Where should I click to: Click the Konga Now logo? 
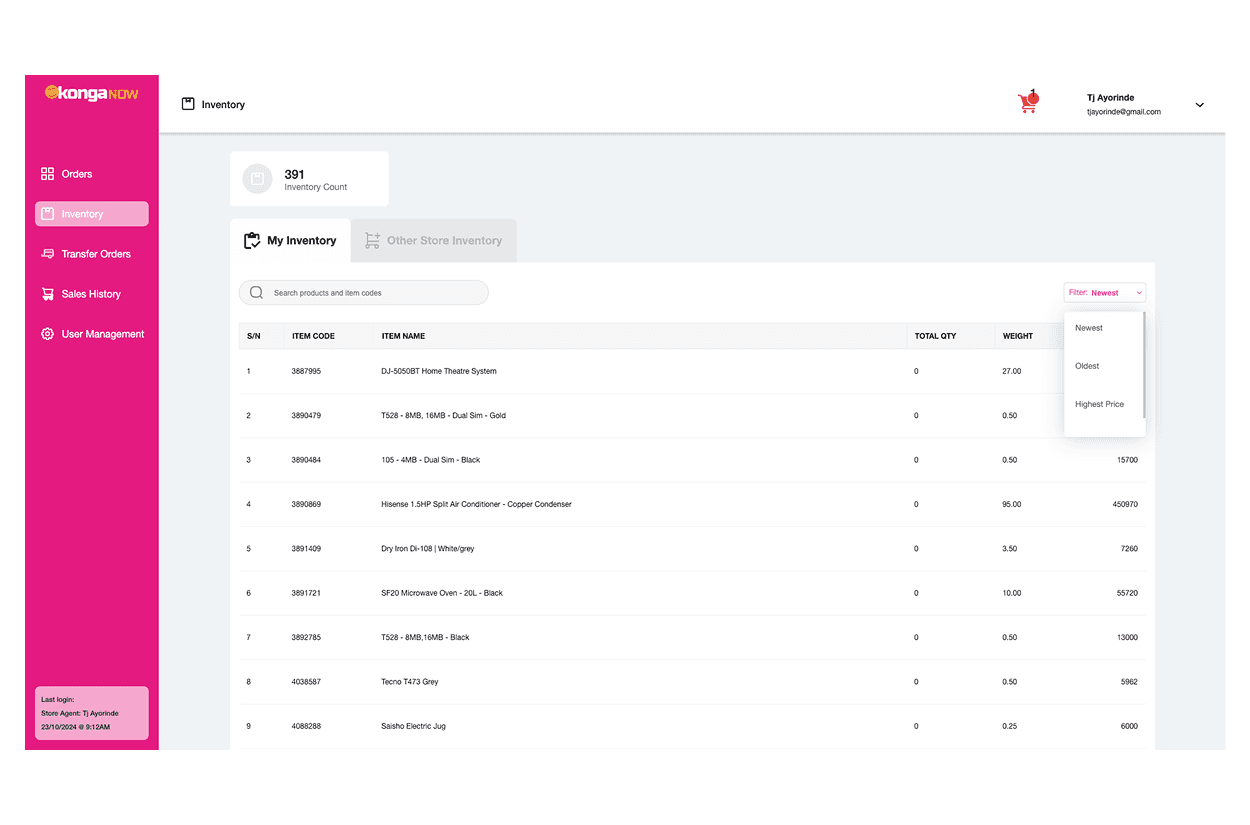point(92,93)
